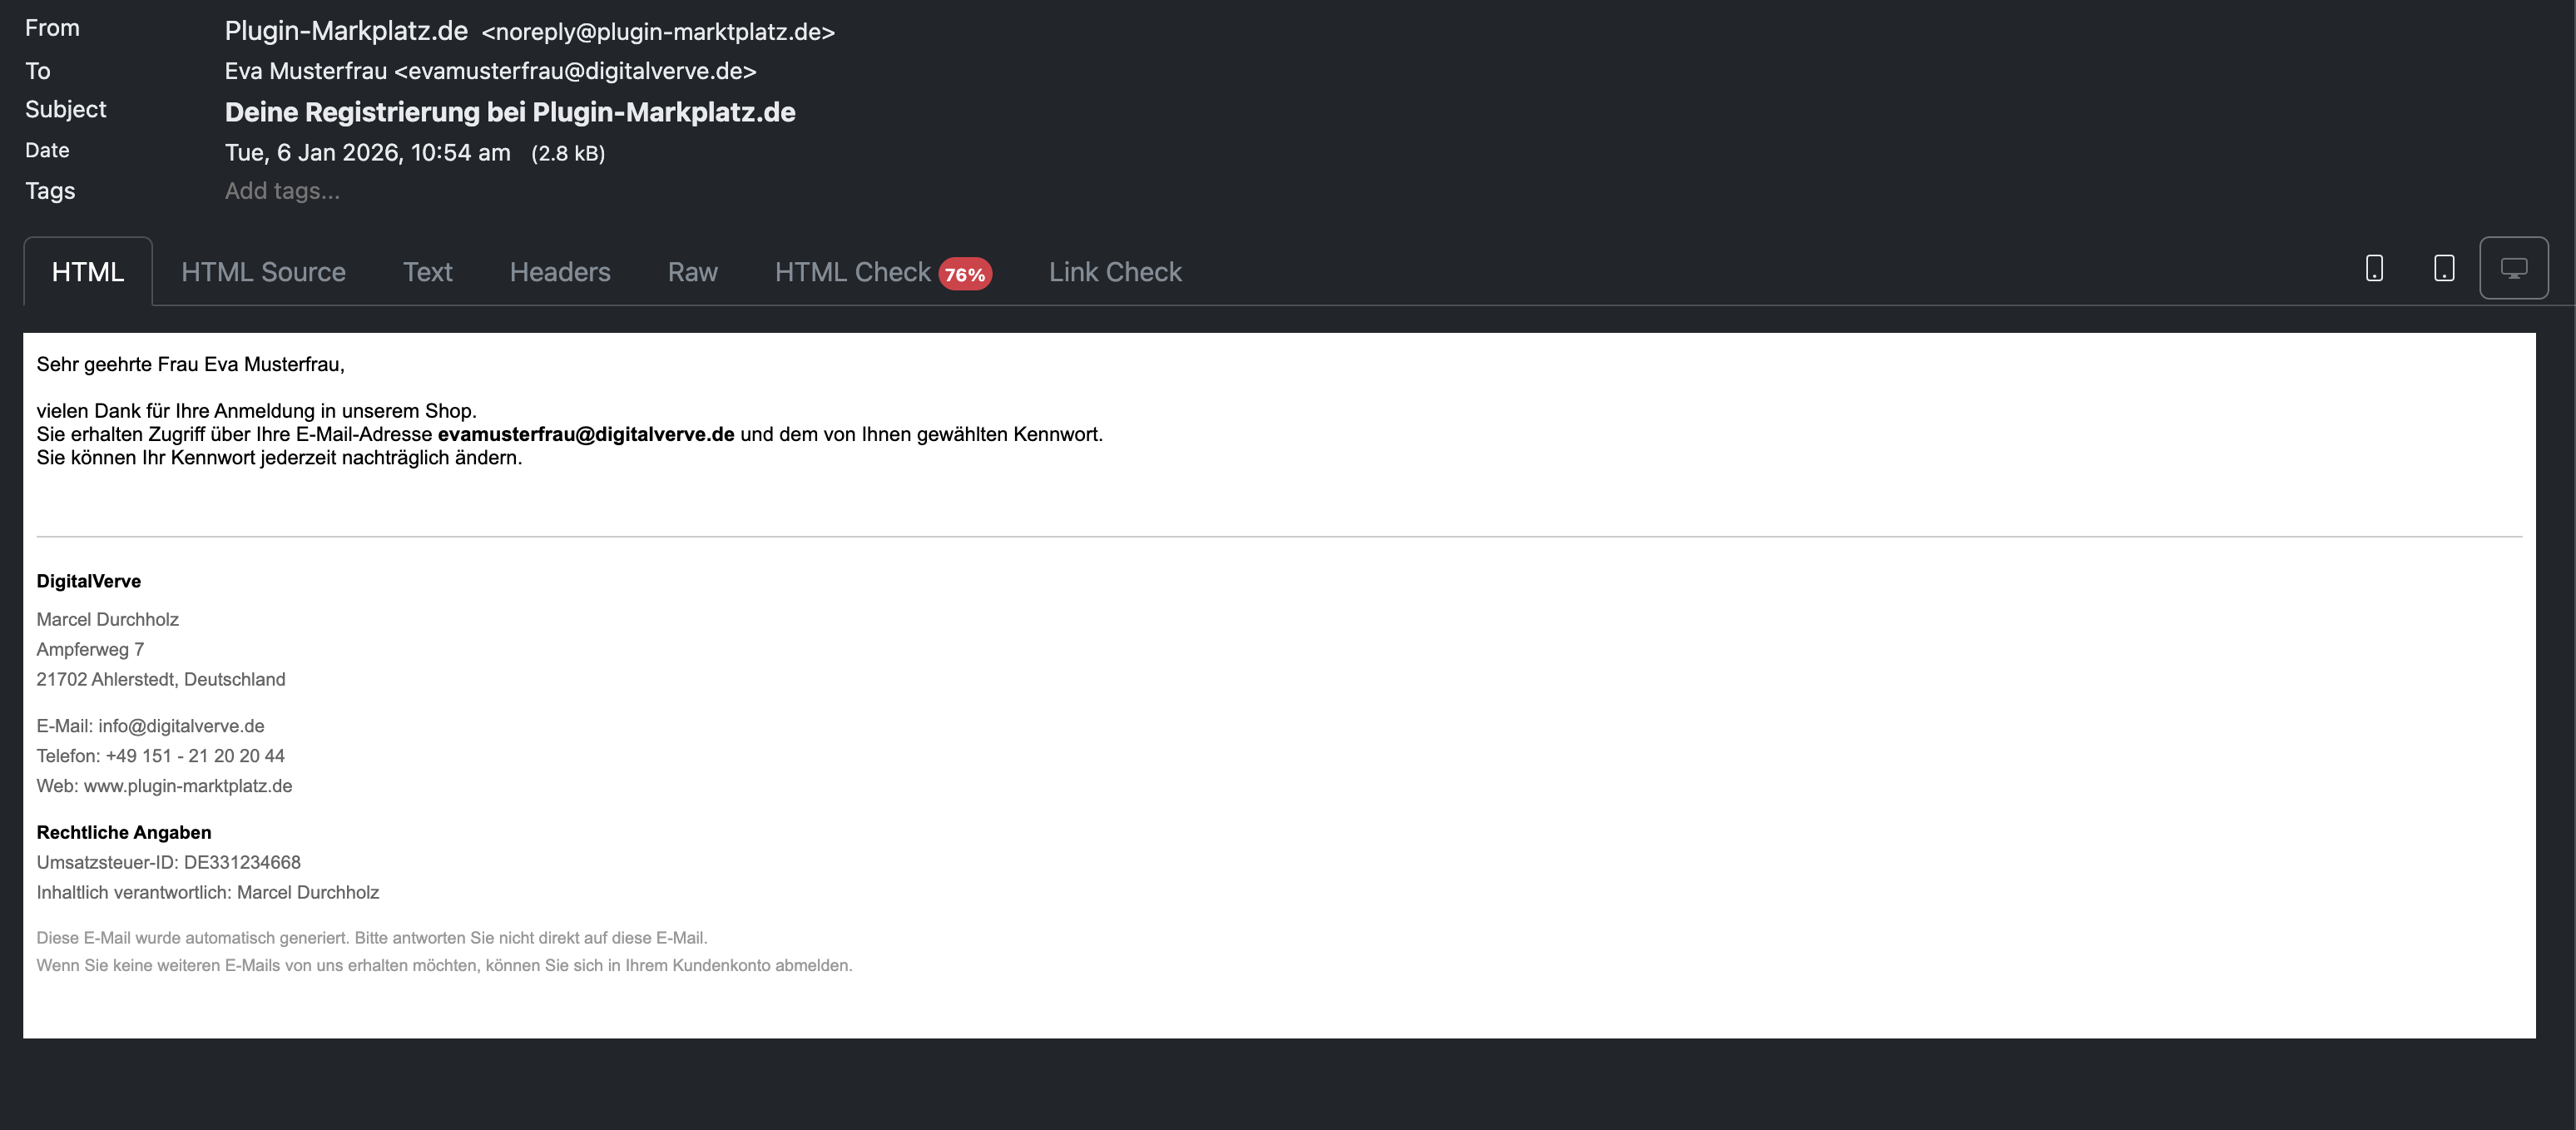Switch to the Link Check tab
The height and width of the screenshot is (1130, 2576).
click(x=1115, y=272)
